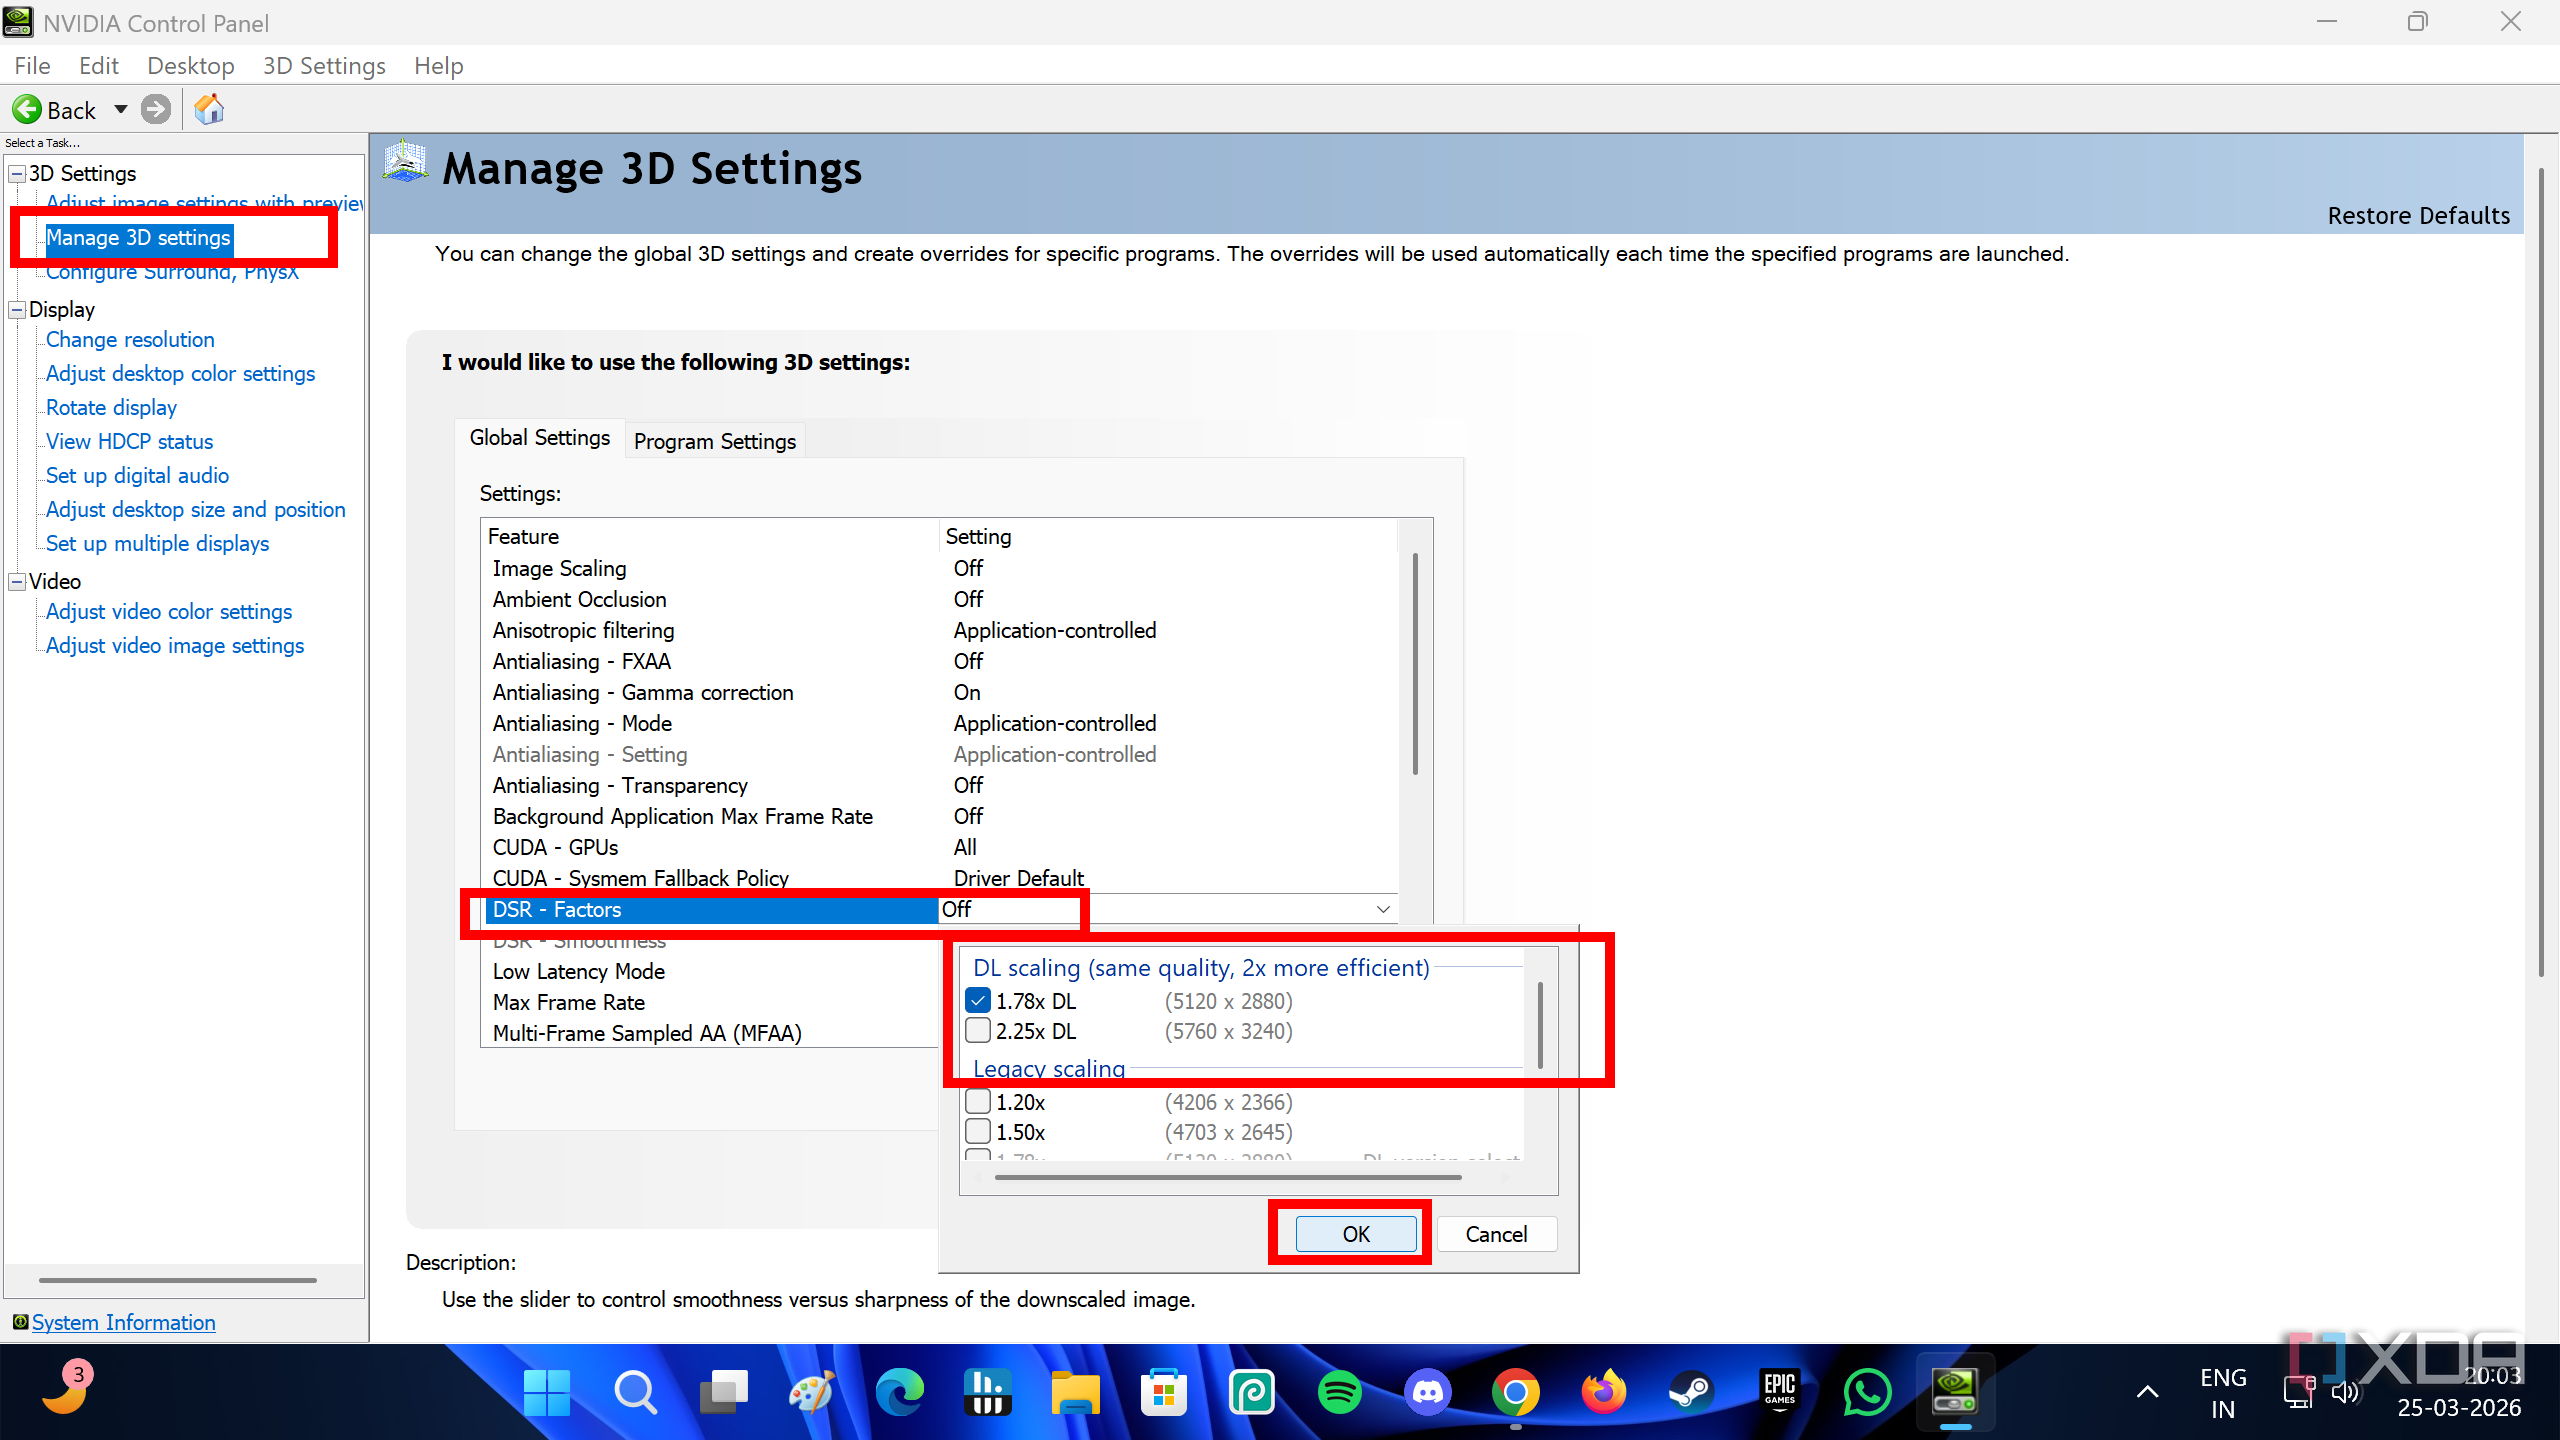Open System Information link
The width and height of the screenshot is (2560, 1440).
tap(124, 1322)
